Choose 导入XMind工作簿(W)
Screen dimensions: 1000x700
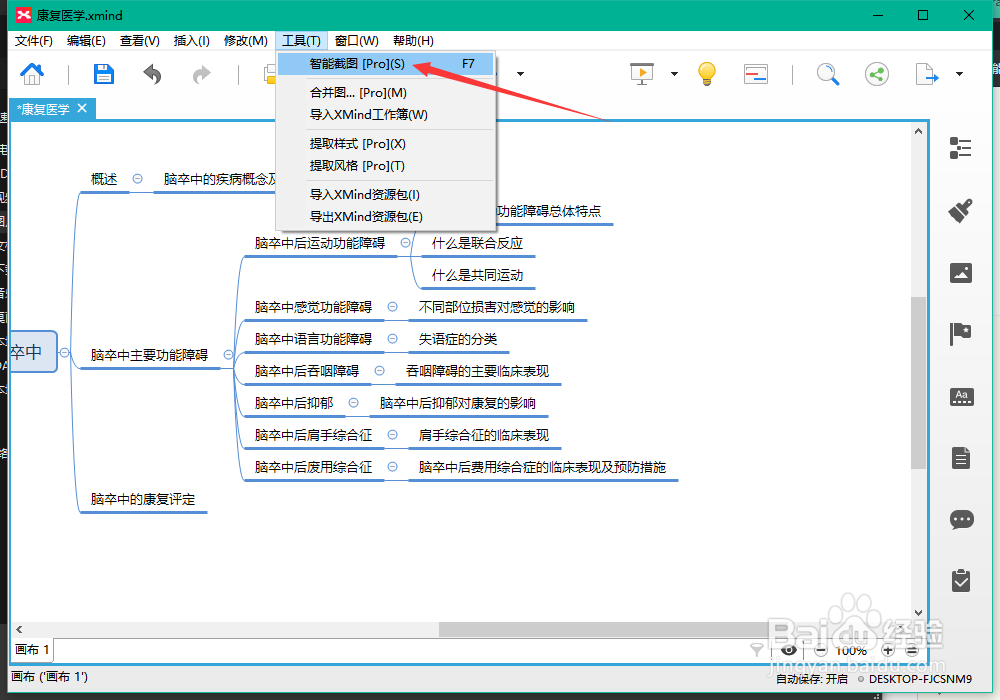coord(386,115)
